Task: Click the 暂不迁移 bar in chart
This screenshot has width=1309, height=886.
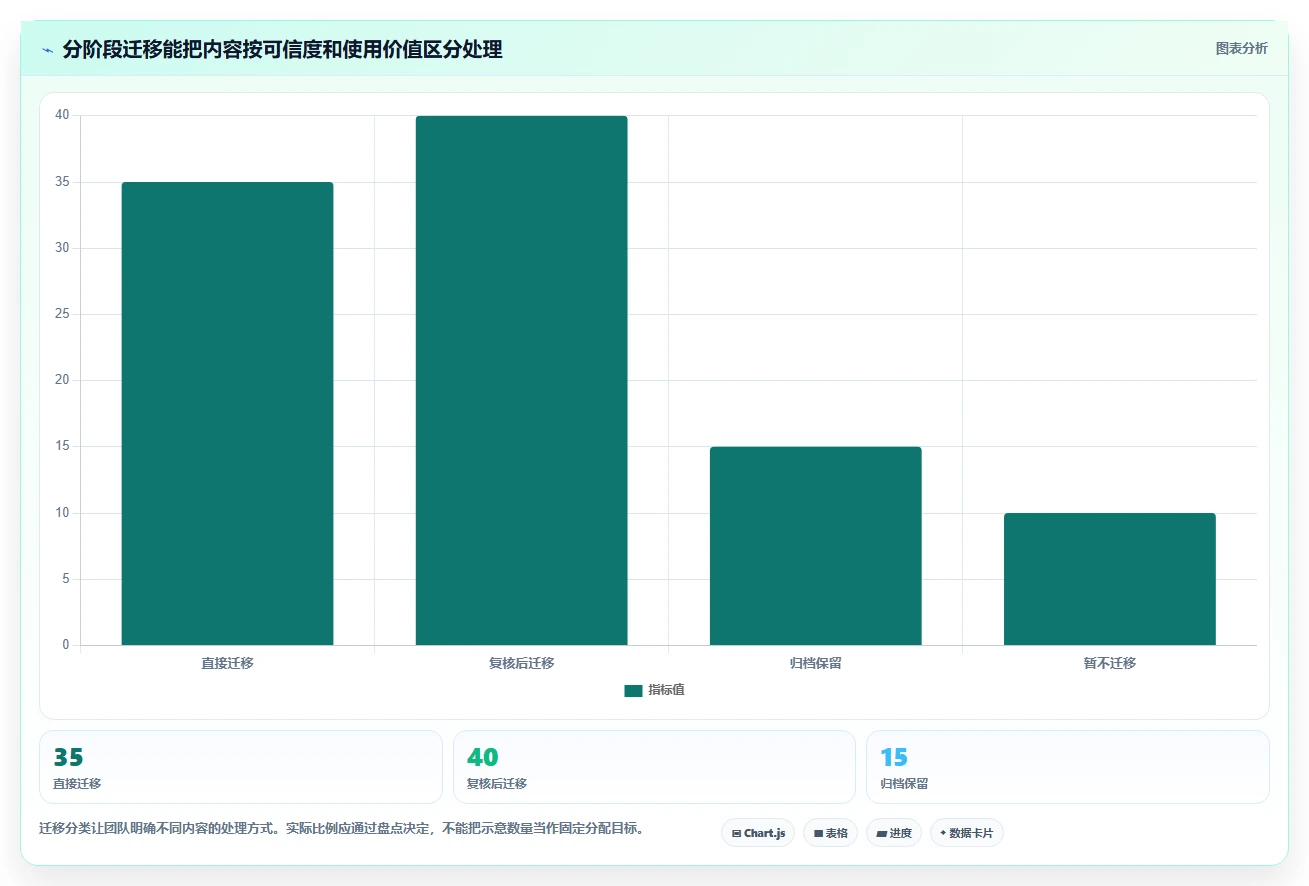Action: [x=1109, y=579]
